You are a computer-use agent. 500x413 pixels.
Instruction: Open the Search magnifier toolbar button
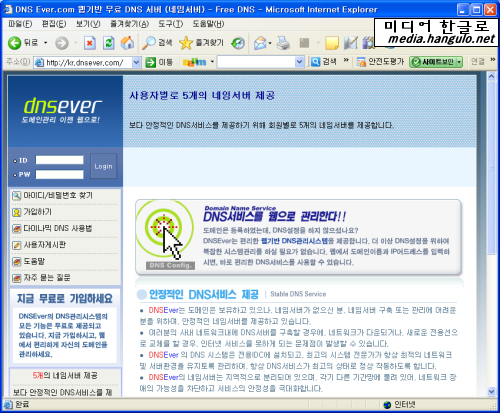tap(157, 43)
